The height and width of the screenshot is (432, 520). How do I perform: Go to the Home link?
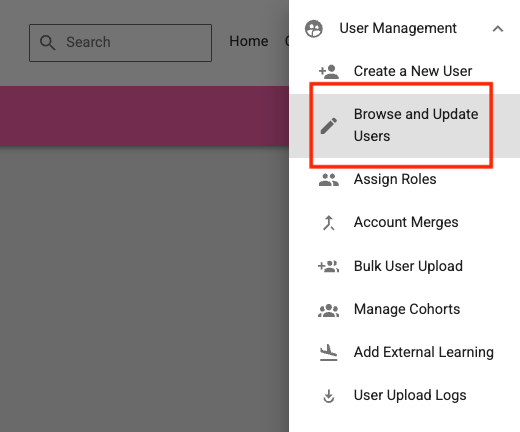(x=249, y=41)
